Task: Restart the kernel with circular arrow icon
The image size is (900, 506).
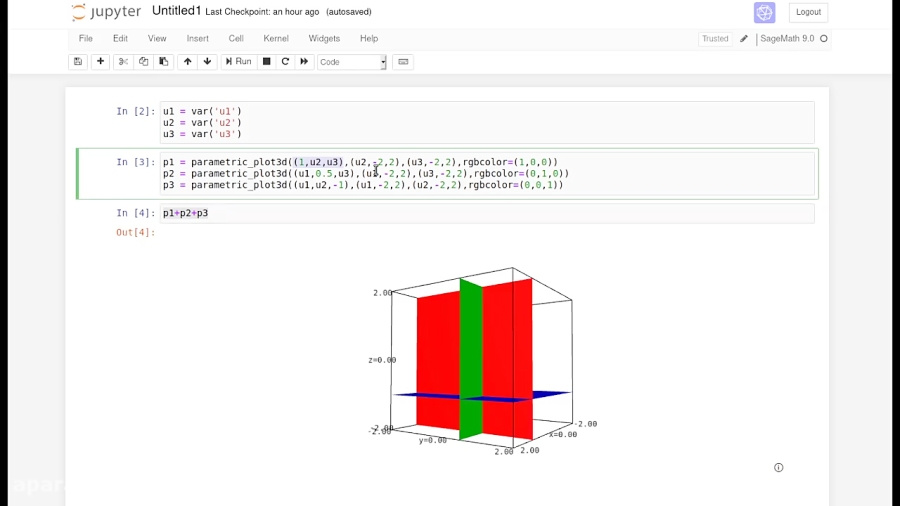Action: pyautogui.click(x=285, y=62)
